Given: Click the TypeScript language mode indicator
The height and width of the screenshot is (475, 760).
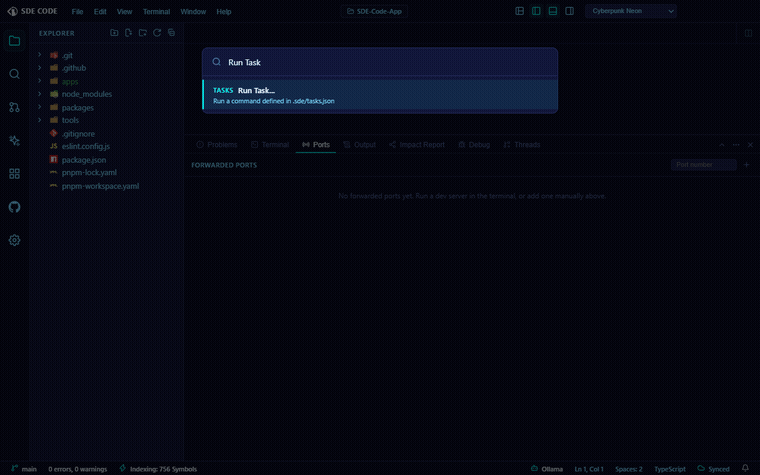Looking at the screenshot, I should [x=670, y=469].
